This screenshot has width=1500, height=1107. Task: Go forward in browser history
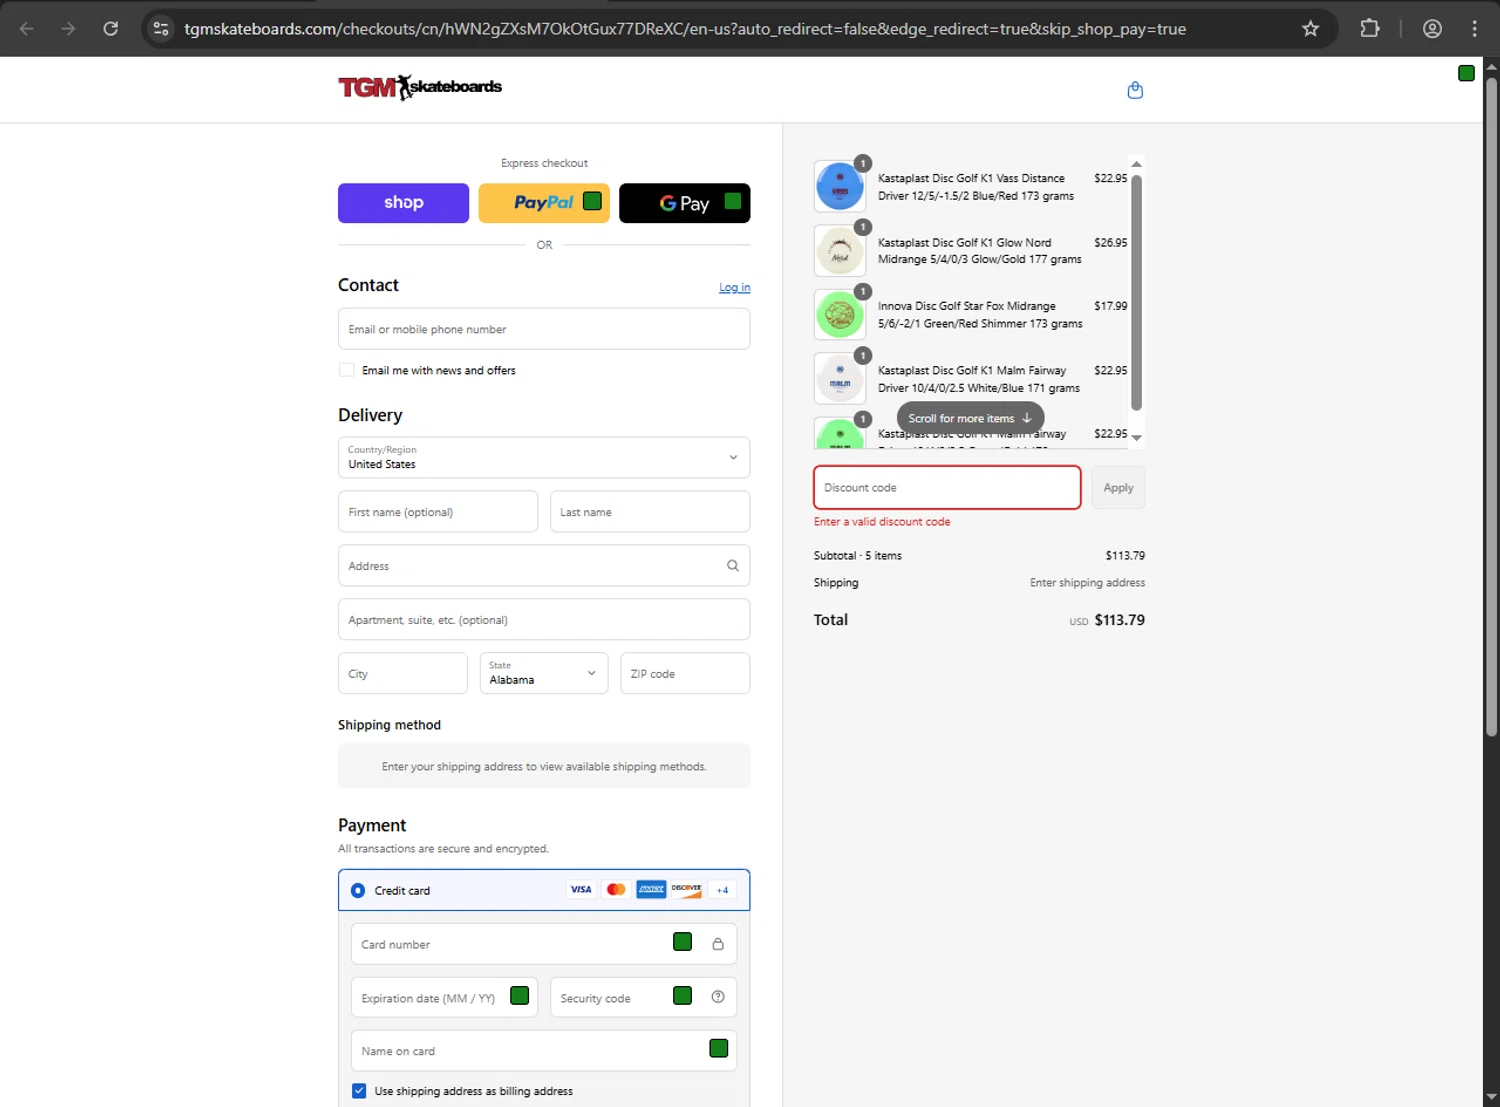point(68,29)
